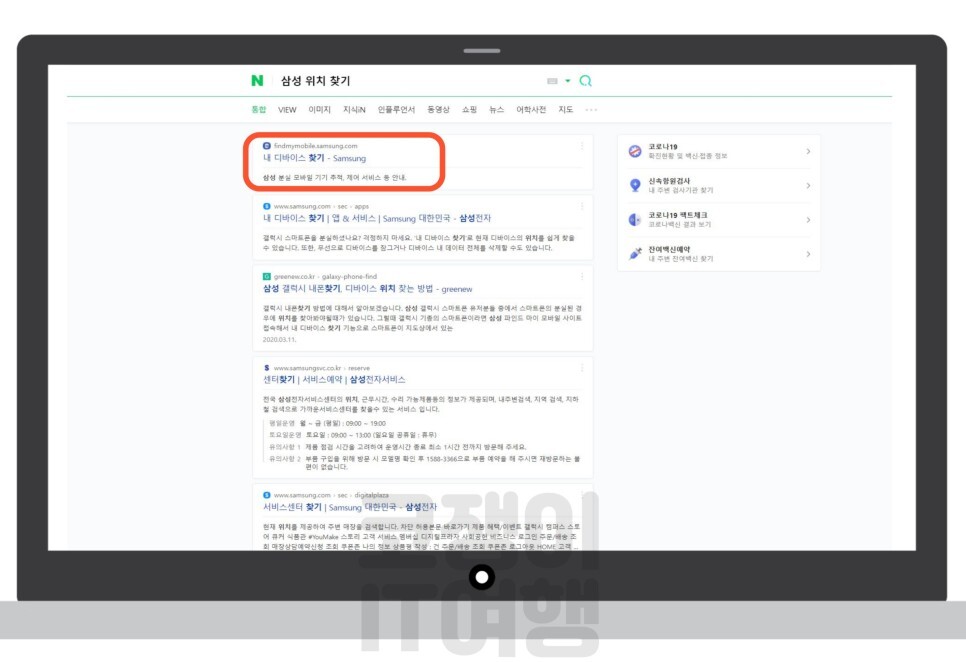Open findmymobile.samsung.com URL link

pos(315,146)
